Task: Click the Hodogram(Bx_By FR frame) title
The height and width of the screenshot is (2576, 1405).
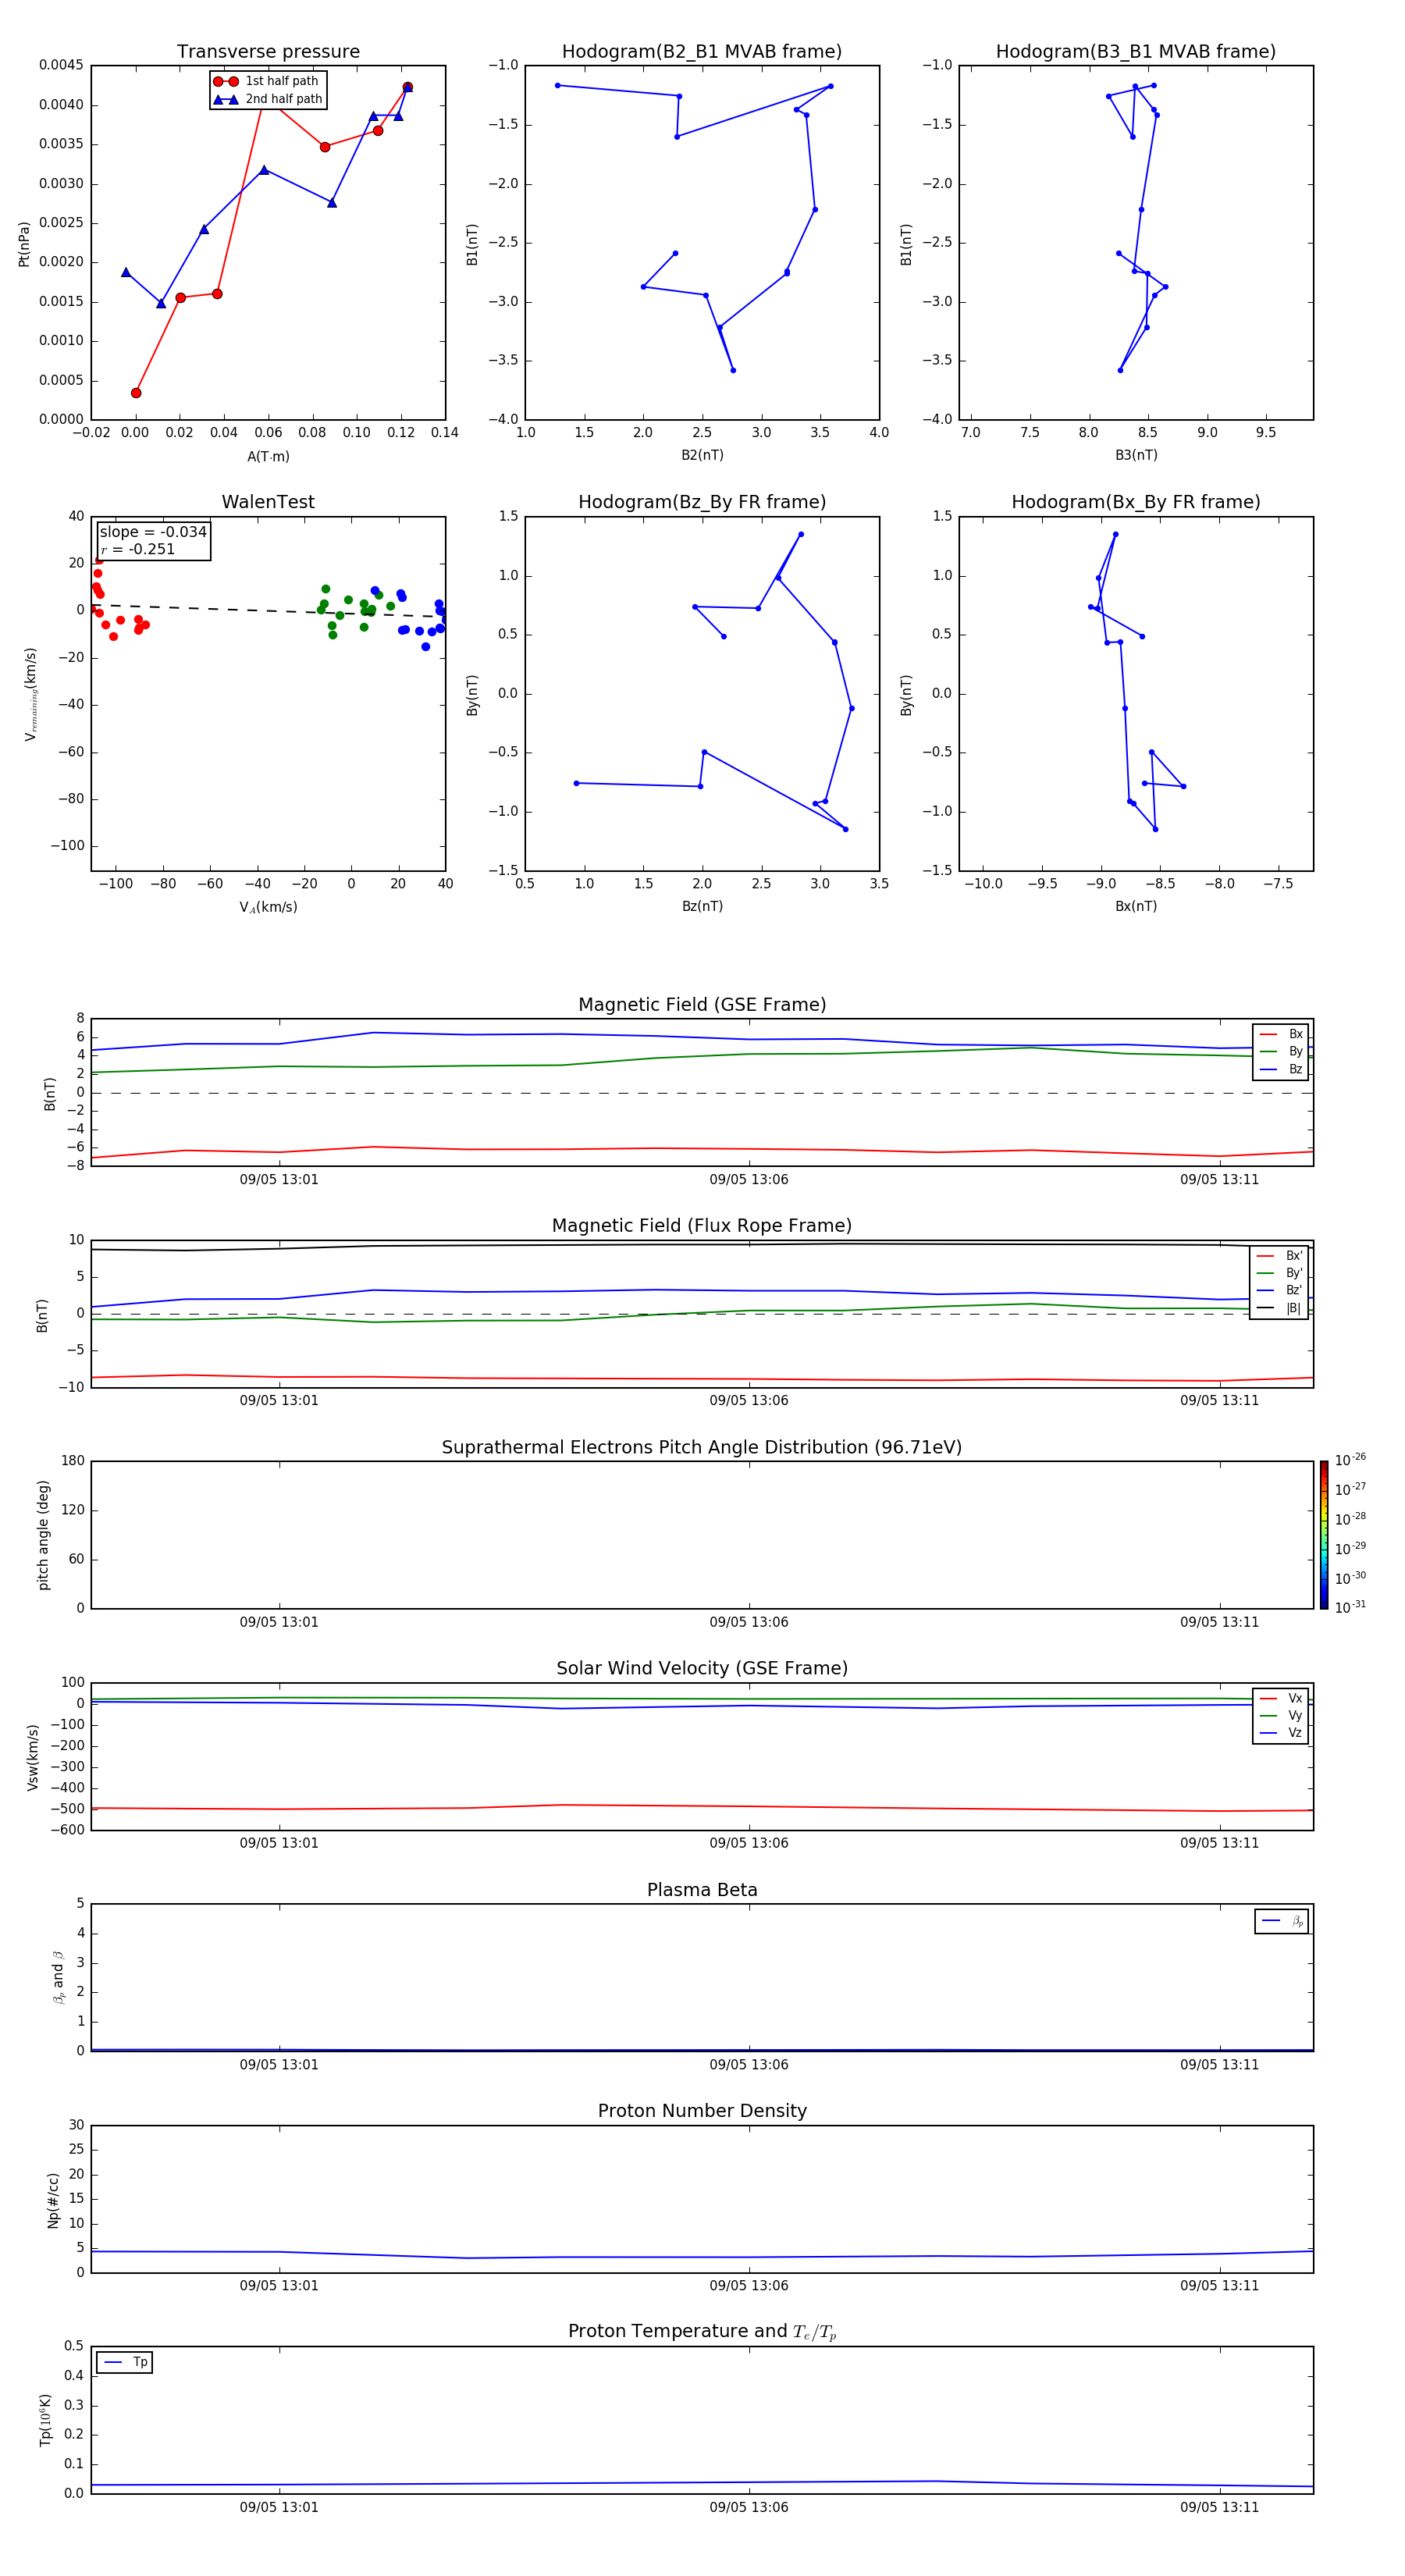Action: pos(1136,502)
